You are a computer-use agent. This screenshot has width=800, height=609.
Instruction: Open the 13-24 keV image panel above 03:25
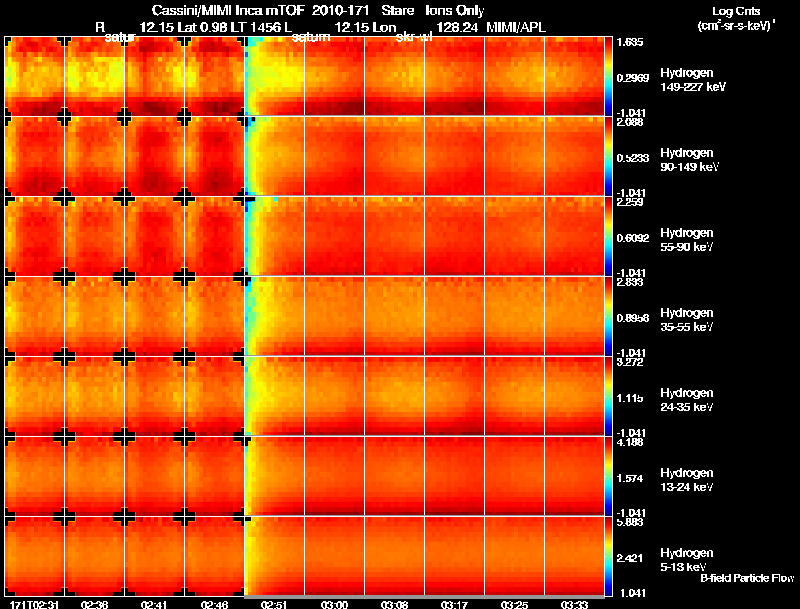(x=515, y=476)
